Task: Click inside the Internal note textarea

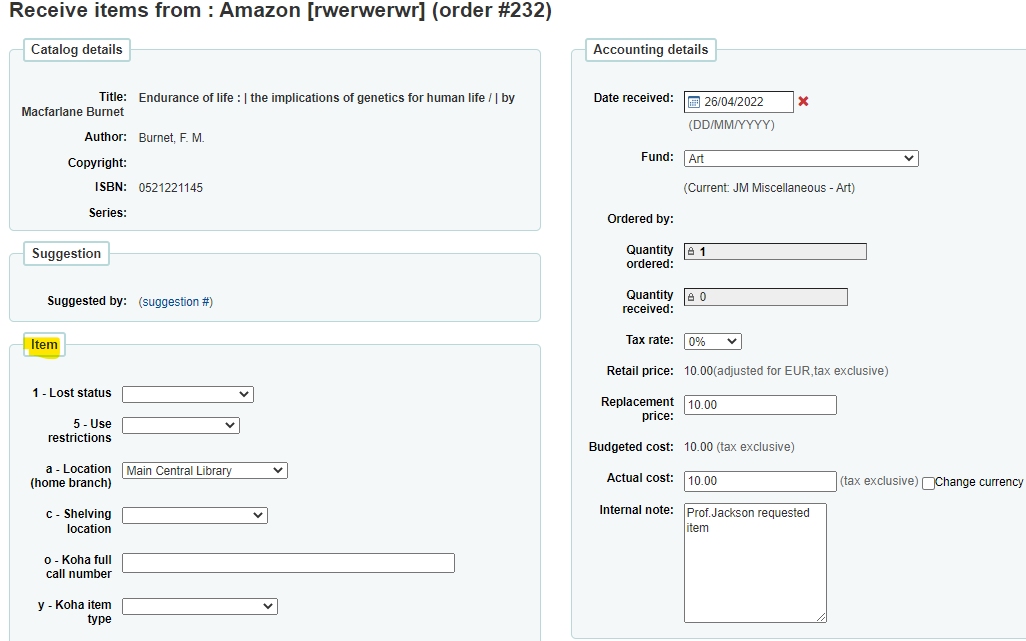Action: click(x=755, y=562)
